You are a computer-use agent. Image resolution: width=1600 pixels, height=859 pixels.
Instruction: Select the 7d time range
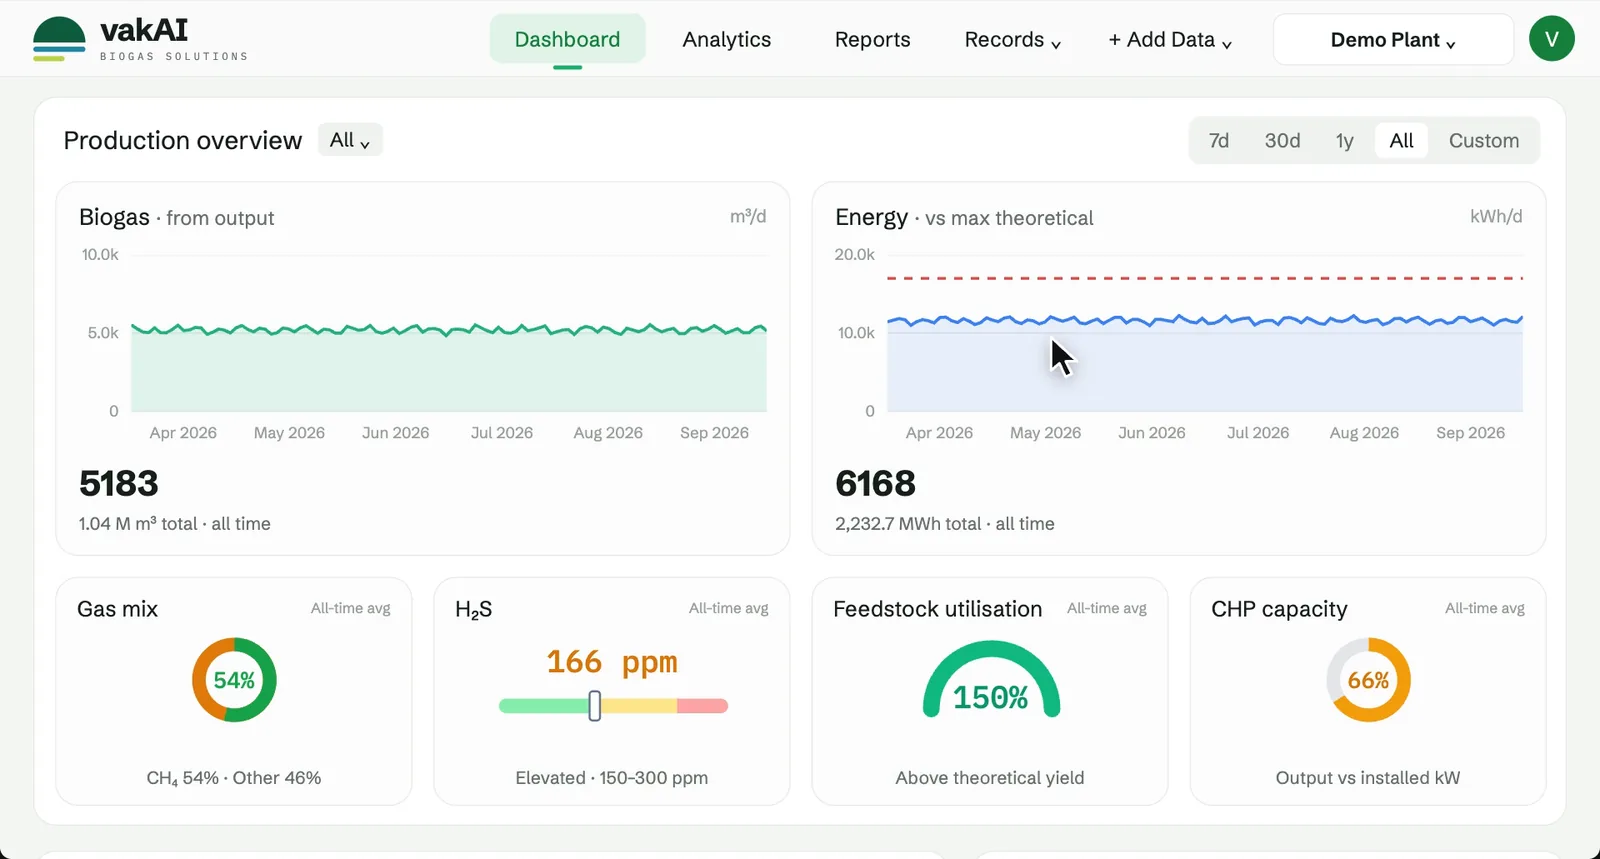point(1219,141)
